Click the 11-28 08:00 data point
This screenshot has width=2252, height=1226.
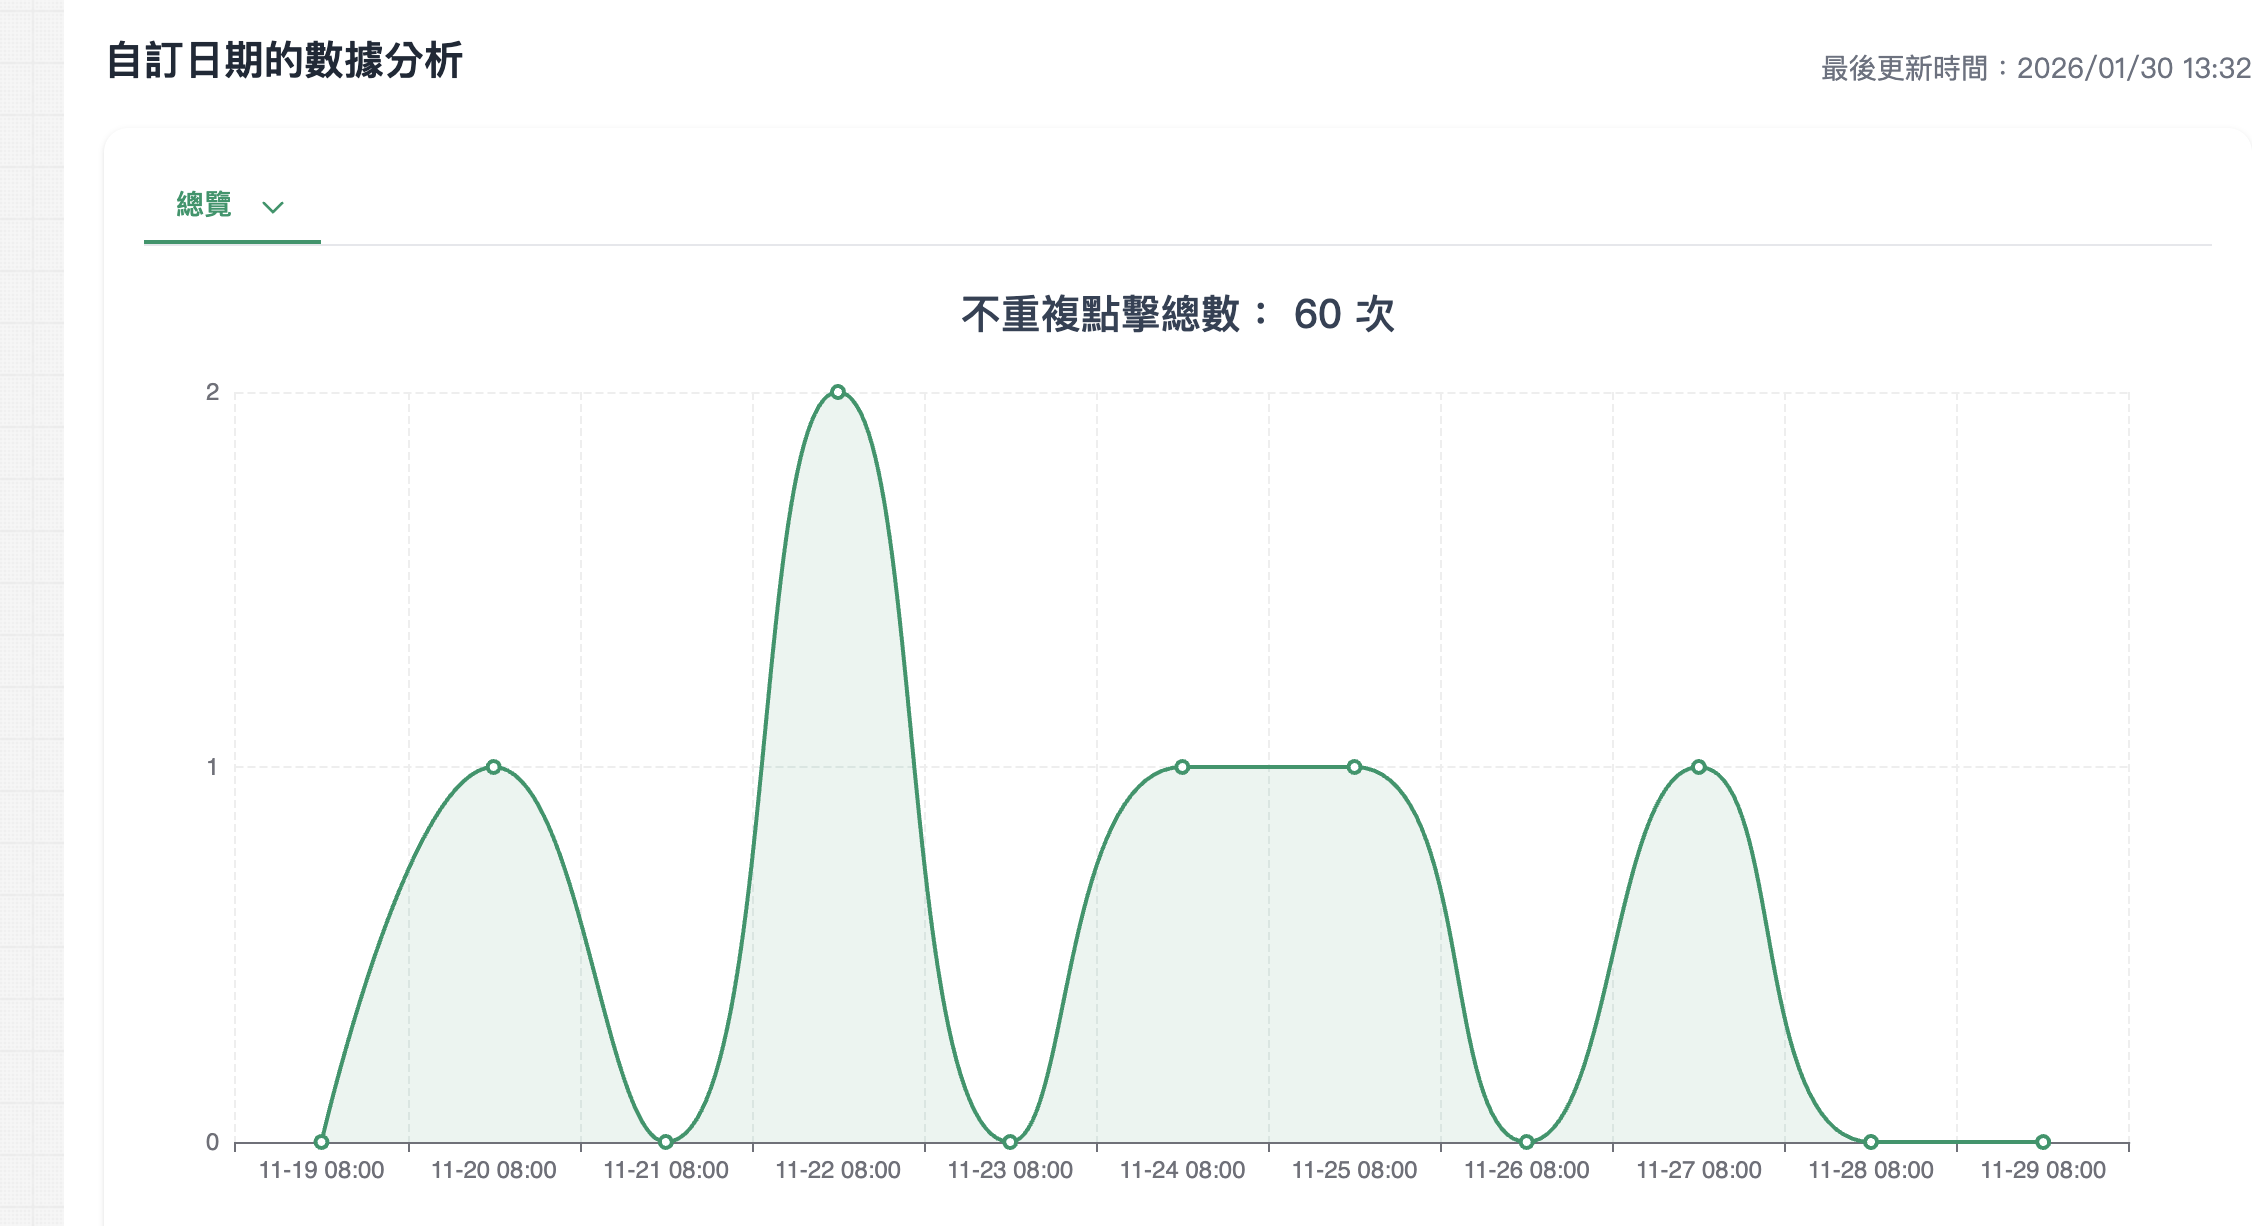coord(1871,1142)
